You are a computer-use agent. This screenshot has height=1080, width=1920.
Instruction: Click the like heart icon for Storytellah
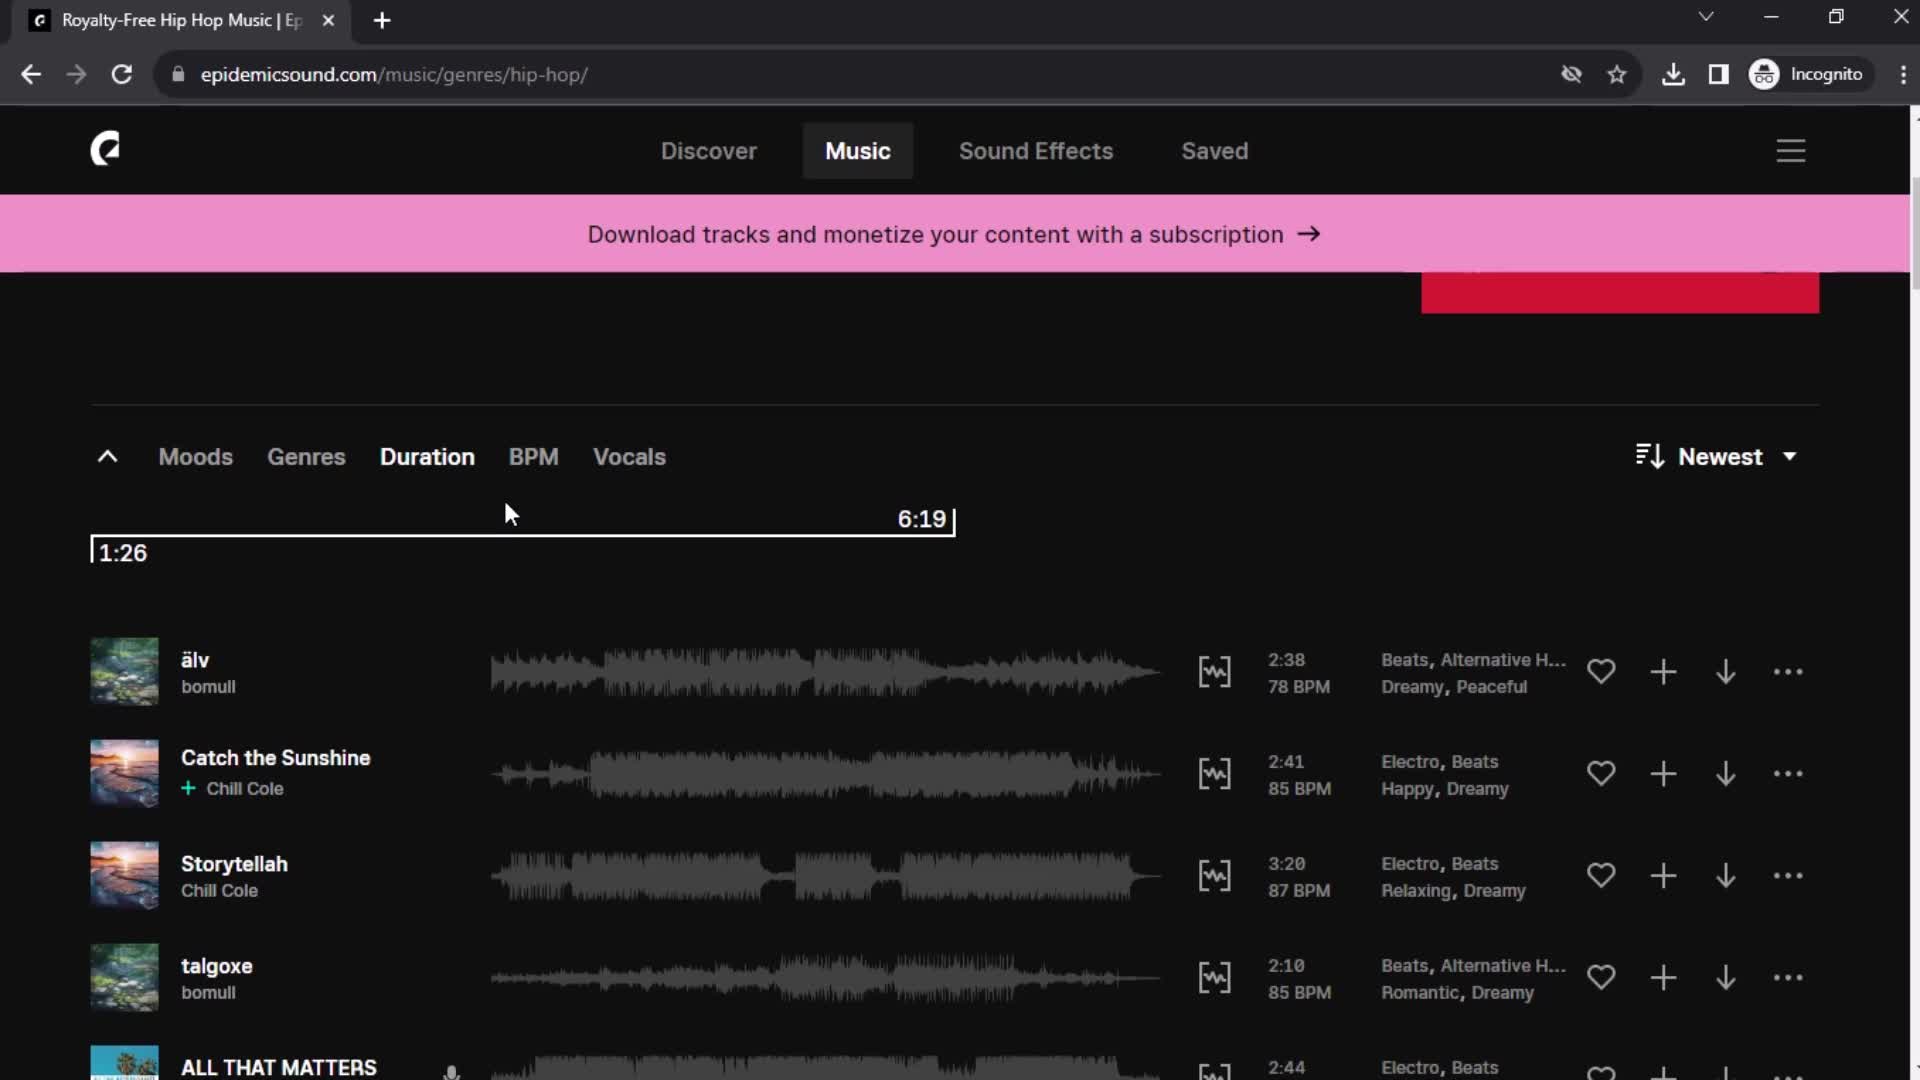coord(1601,876)
